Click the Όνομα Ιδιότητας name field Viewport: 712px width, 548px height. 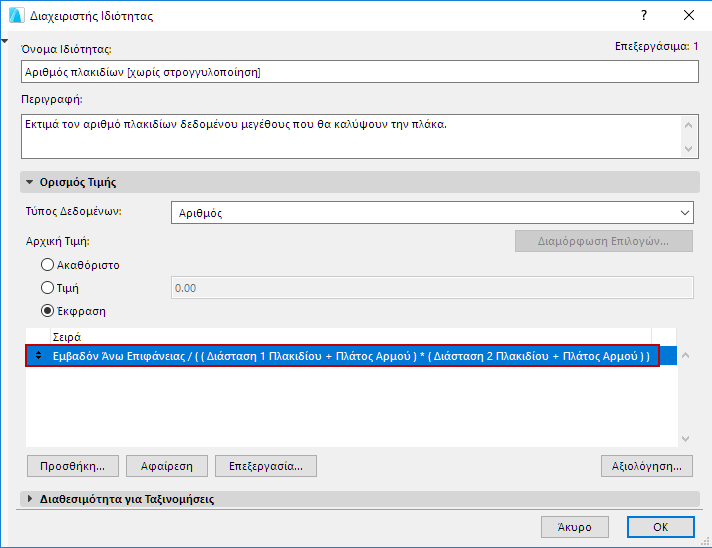pos(359,72)
